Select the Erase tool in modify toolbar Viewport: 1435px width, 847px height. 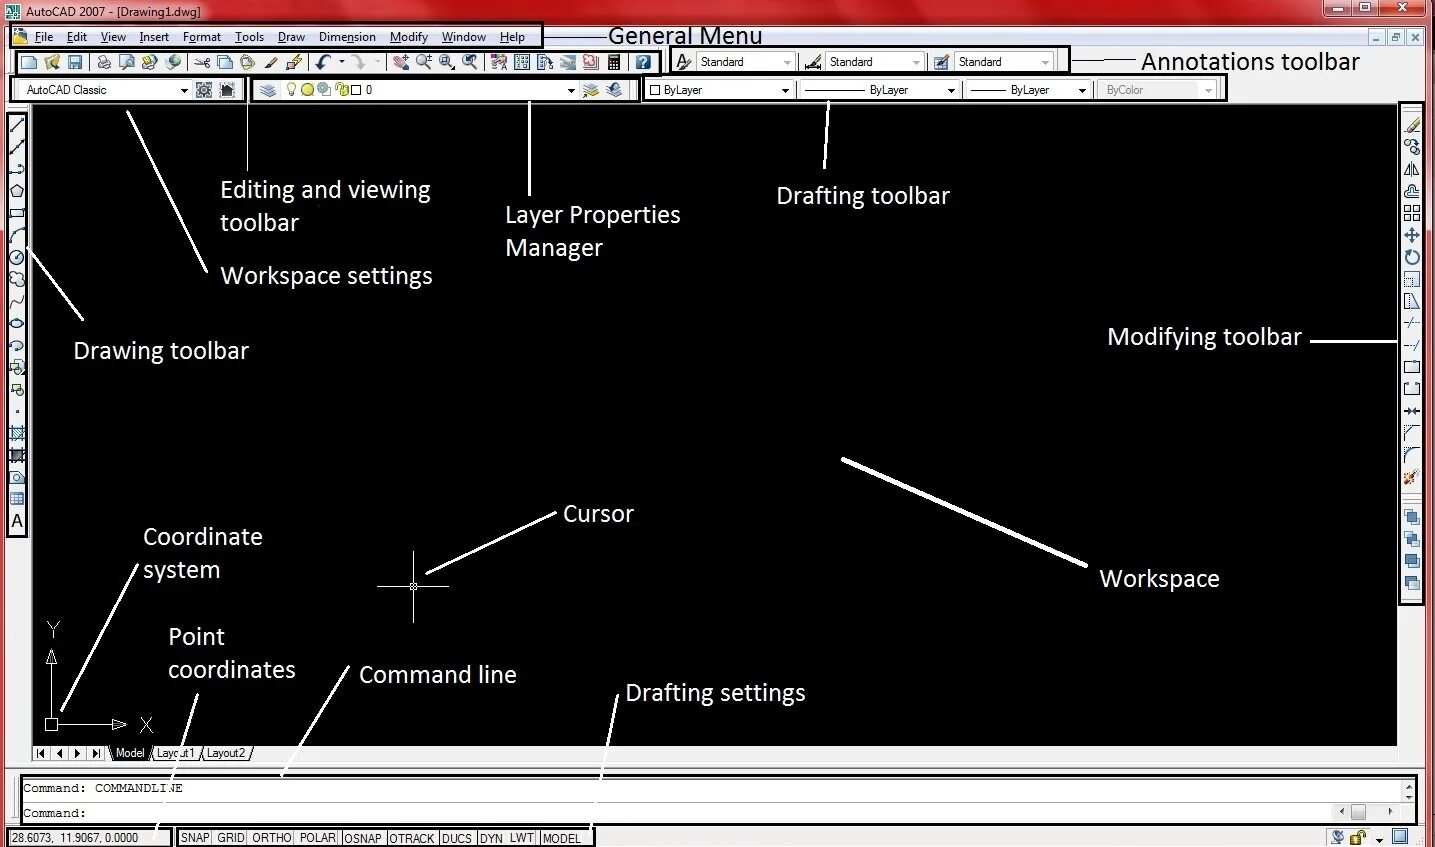point(1412,125)
